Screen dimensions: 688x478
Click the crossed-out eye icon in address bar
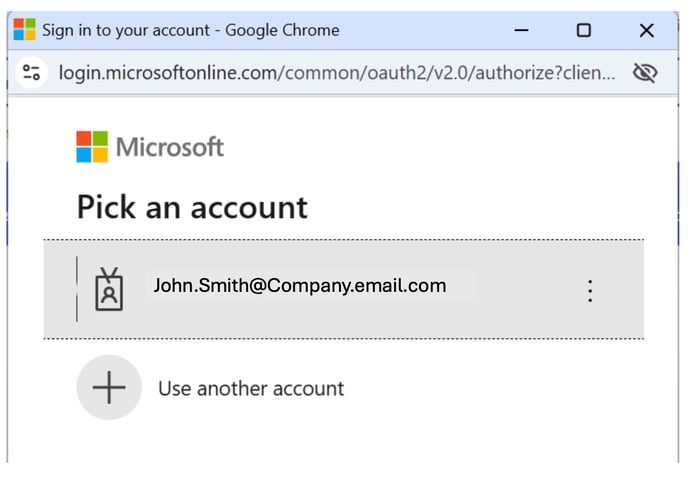tap(645, 72)
